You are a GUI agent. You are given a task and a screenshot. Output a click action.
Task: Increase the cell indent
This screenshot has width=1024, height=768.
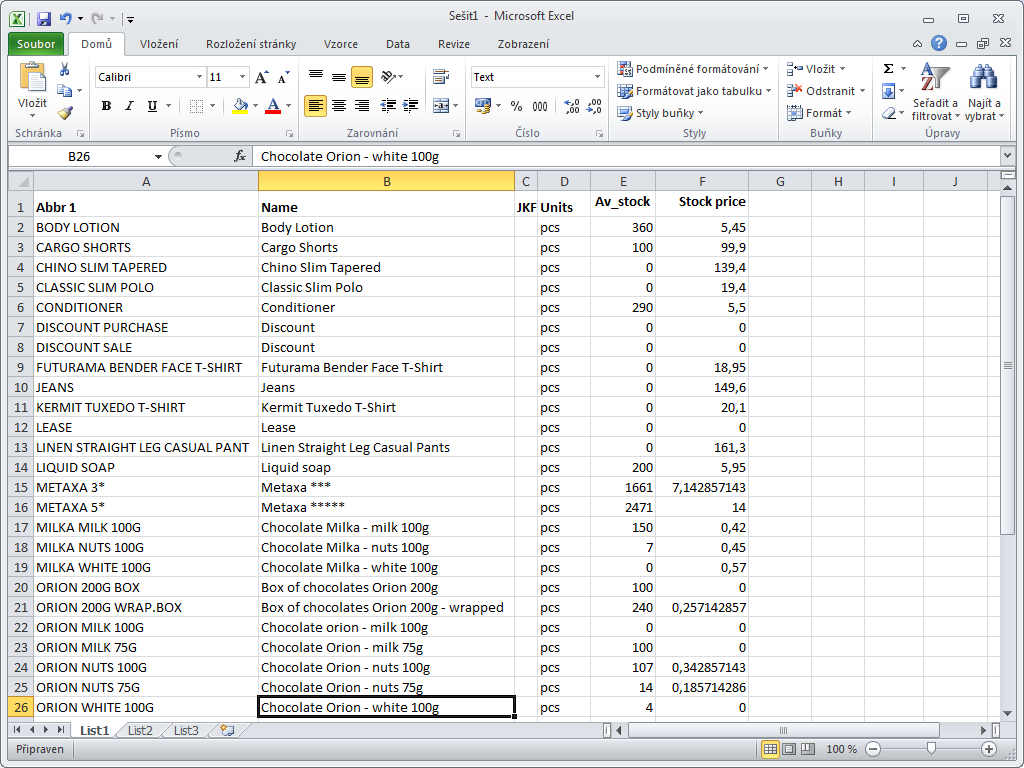(410, 106)
